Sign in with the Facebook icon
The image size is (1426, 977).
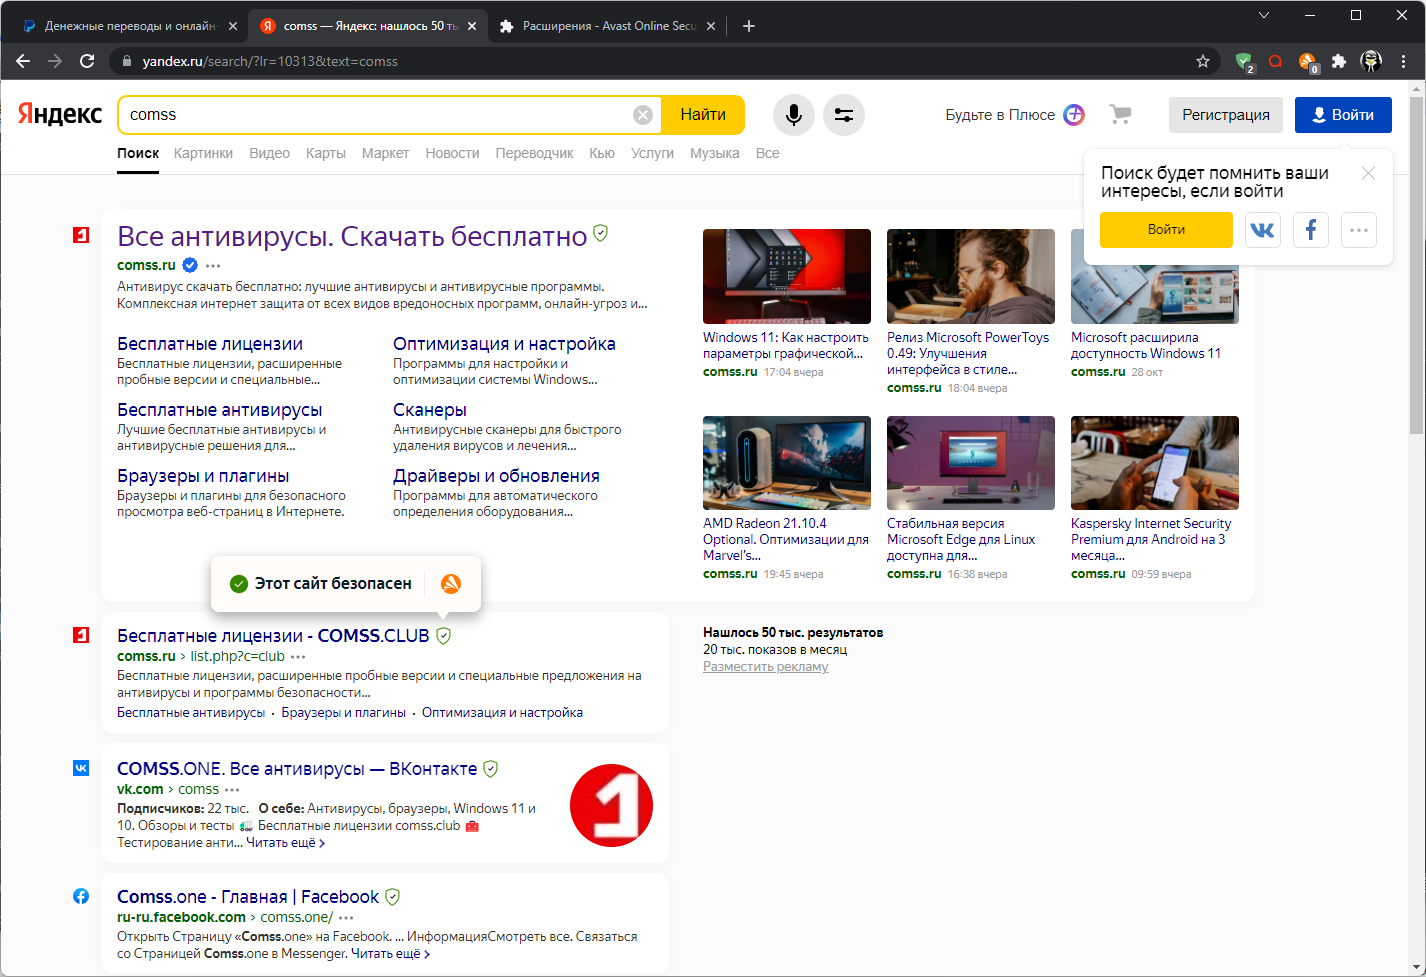click(1311, 230)
